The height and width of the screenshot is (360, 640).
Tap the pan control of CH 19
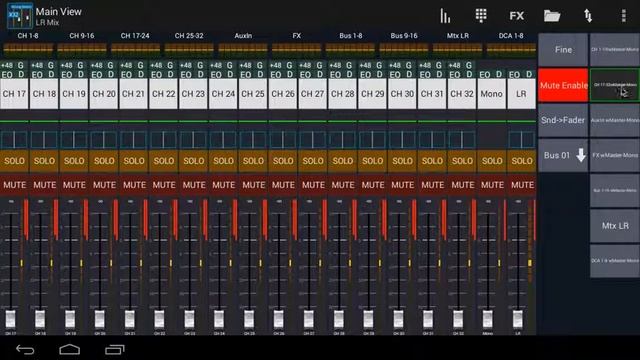click(74, 140)
